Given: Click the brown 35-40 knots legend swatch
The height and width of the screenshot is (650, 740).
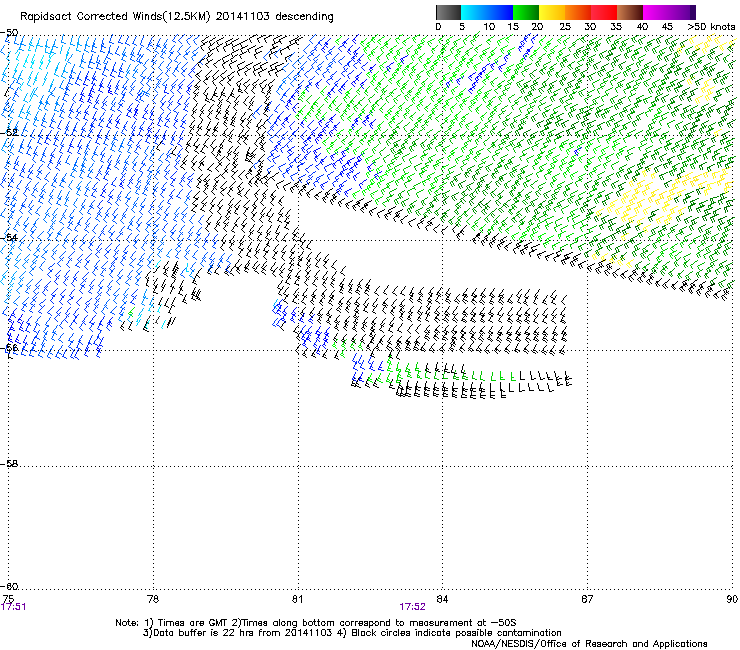Looking at the screenshot, I should pyautogui.click(x=630, y=12).
